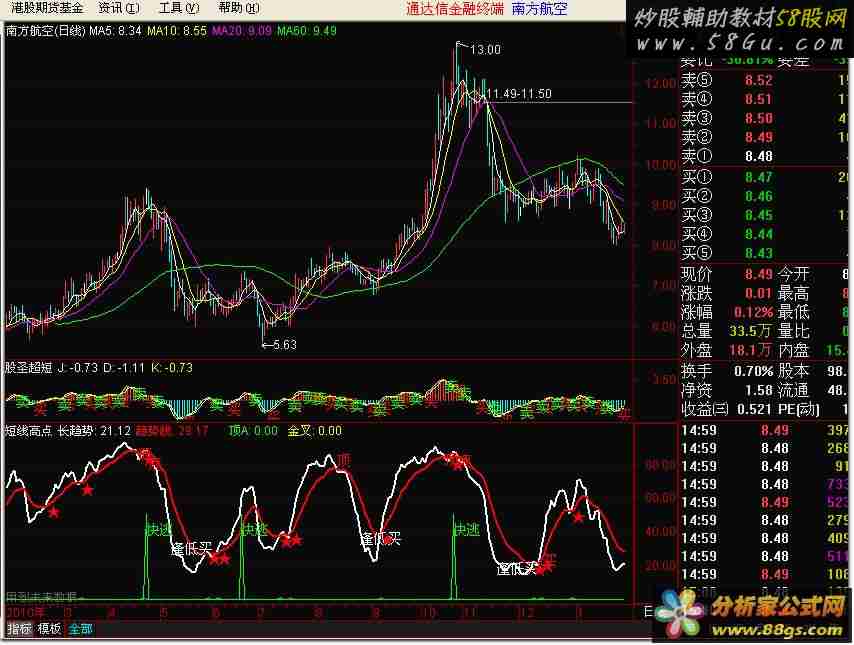Select the MA20: 9.09 indicator label

(x=241, y=31)
